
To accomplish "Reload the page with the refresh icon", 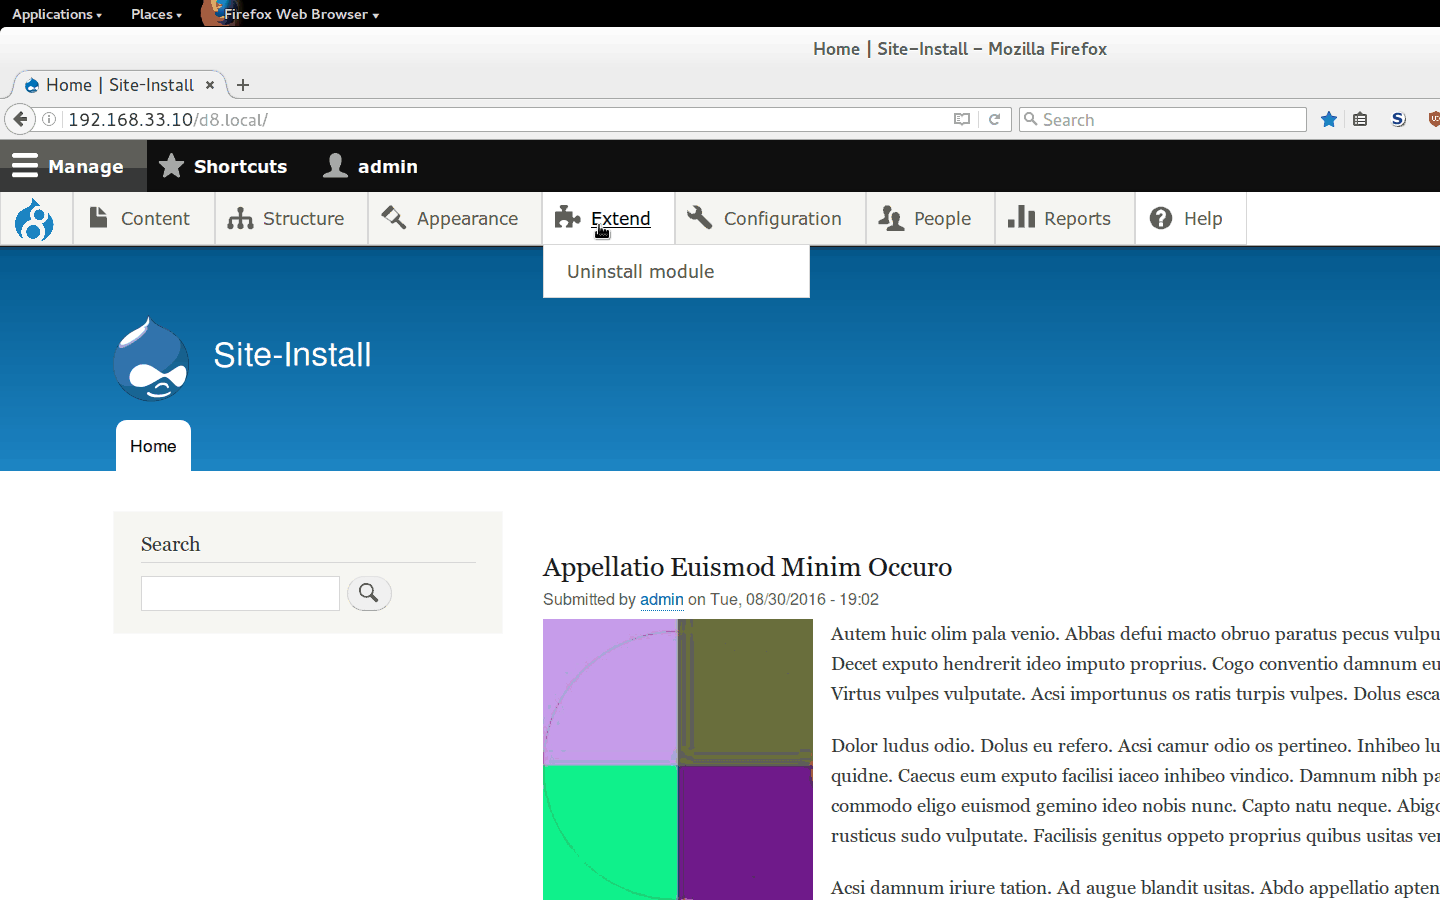I will coord(995,119).
